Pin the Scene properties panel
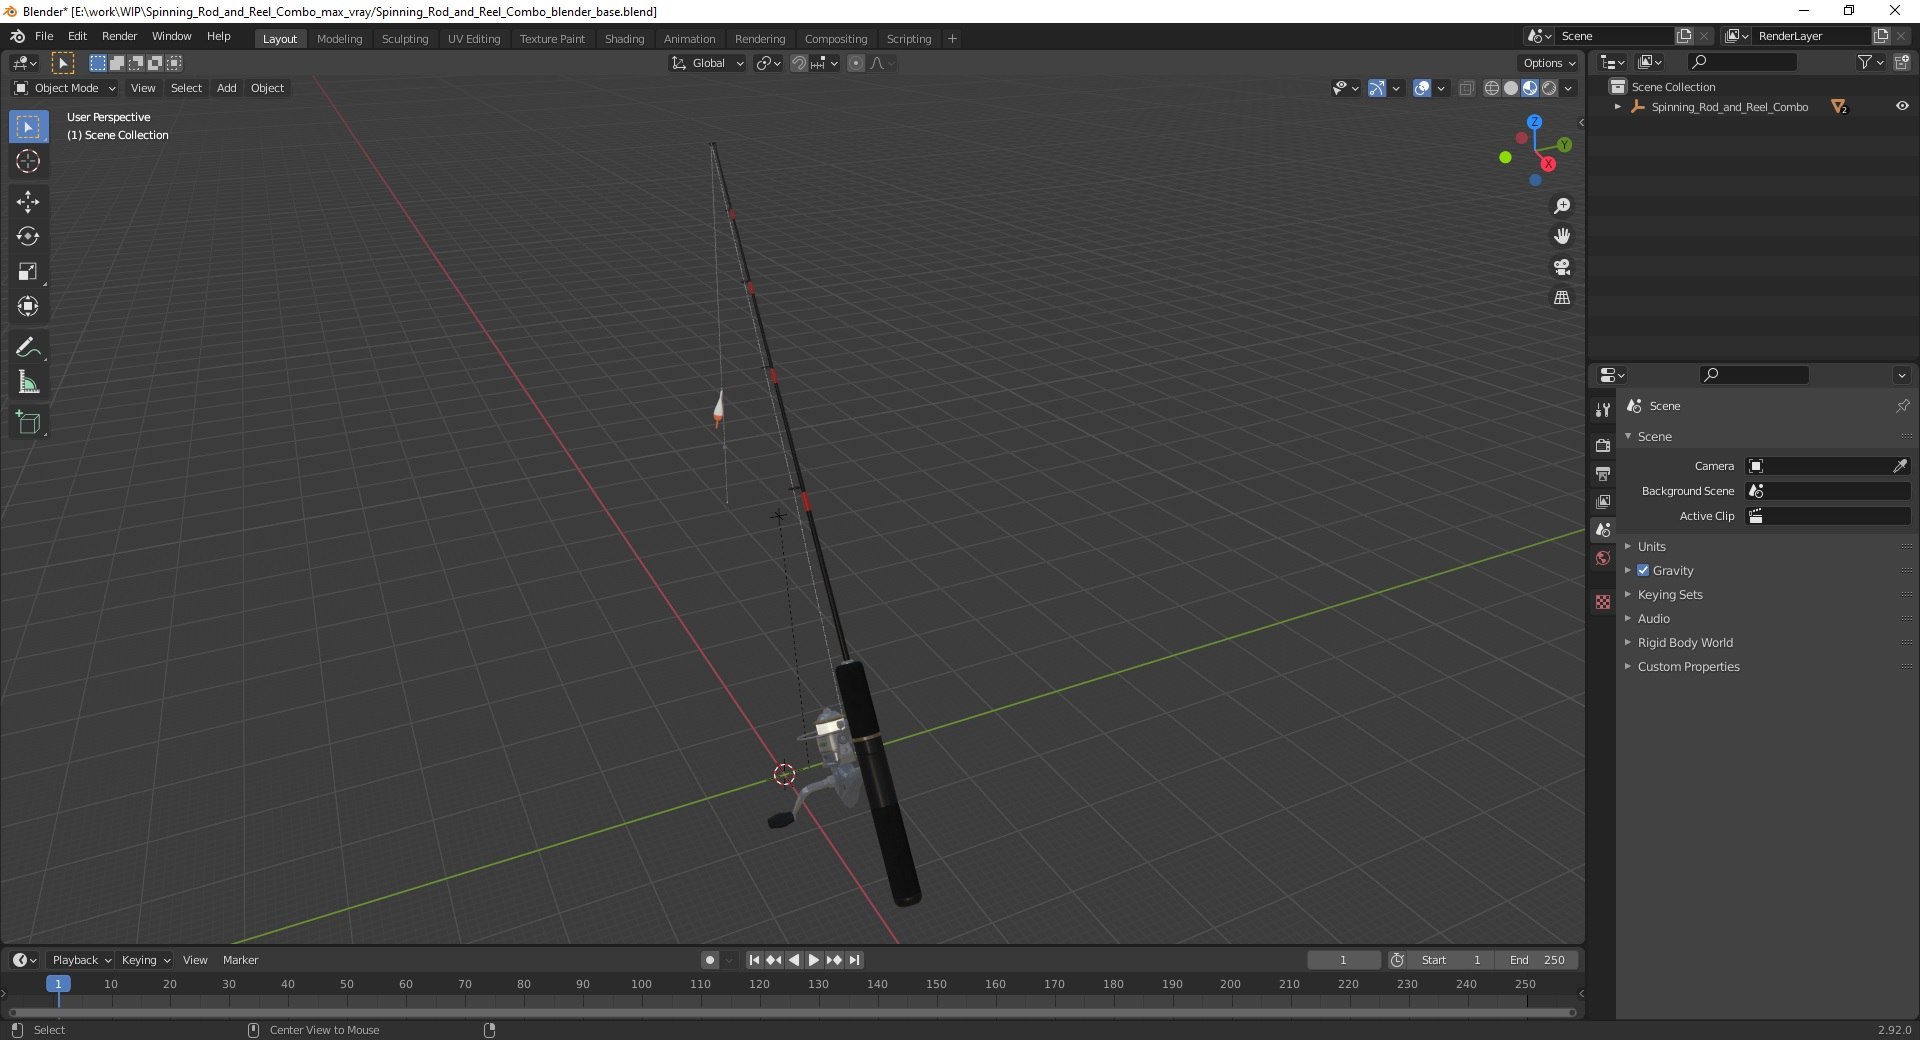The height and width of the screenshot is (1040, 1920). [x=1902, y=406]
